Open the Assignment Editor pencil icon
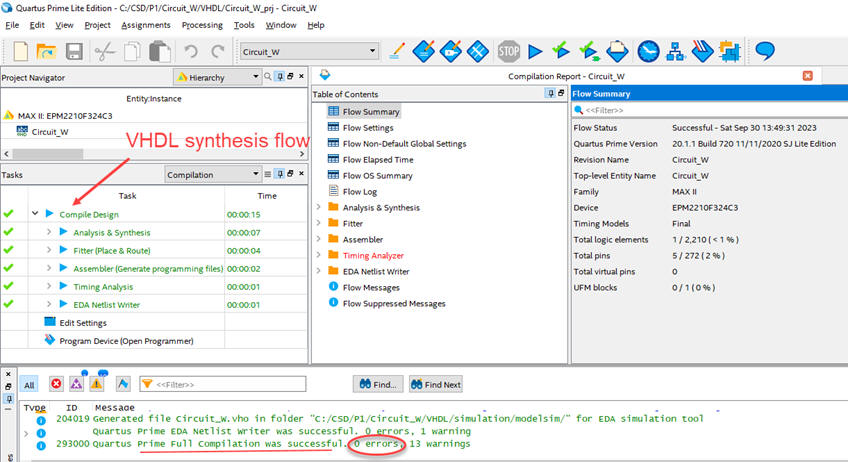This screenshot has width=848, height=462. click(x=398, y=51)
